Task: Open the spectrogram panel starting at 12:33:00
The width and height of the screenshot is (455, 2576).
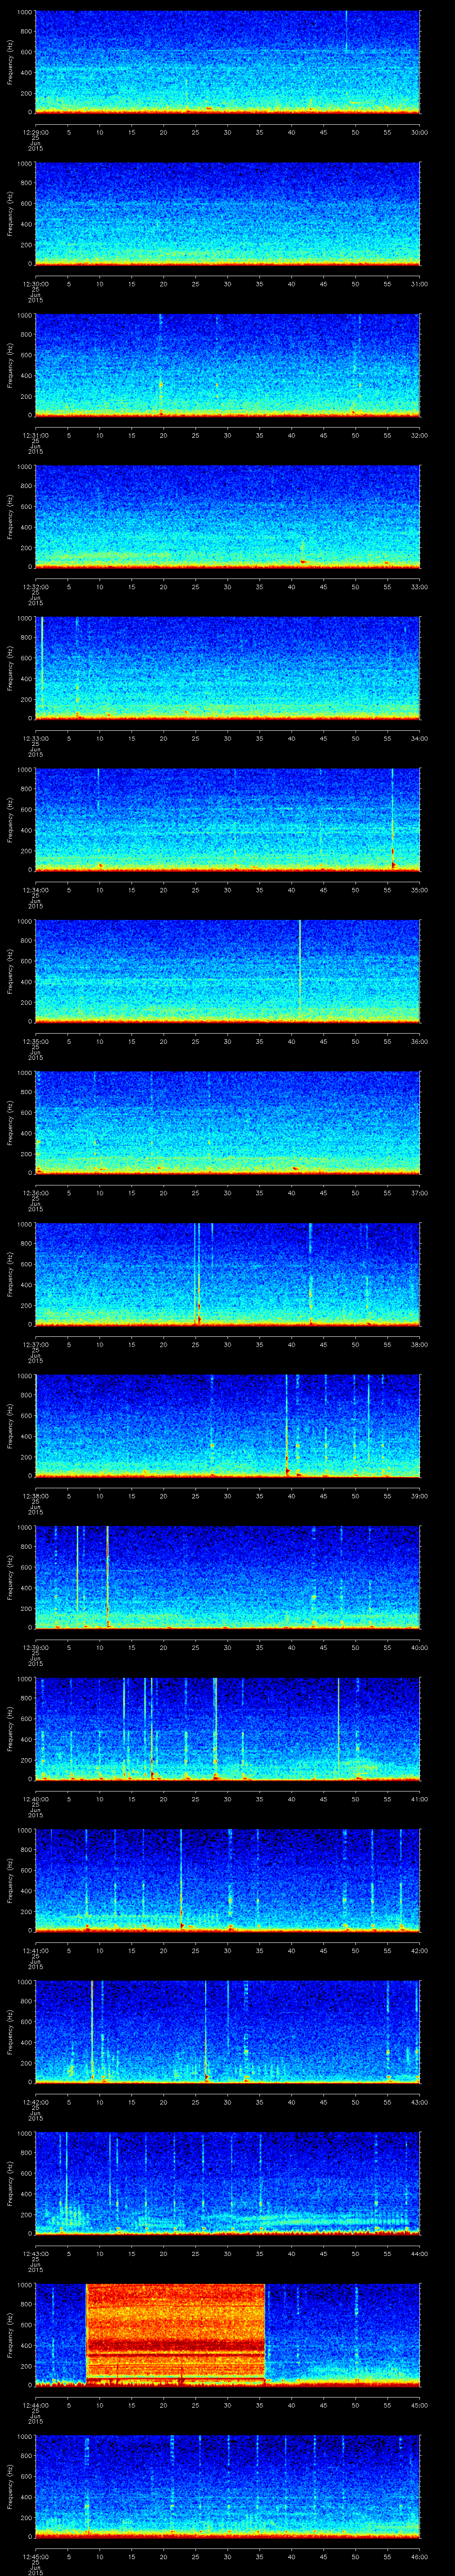Action: (x=227, y=668)
